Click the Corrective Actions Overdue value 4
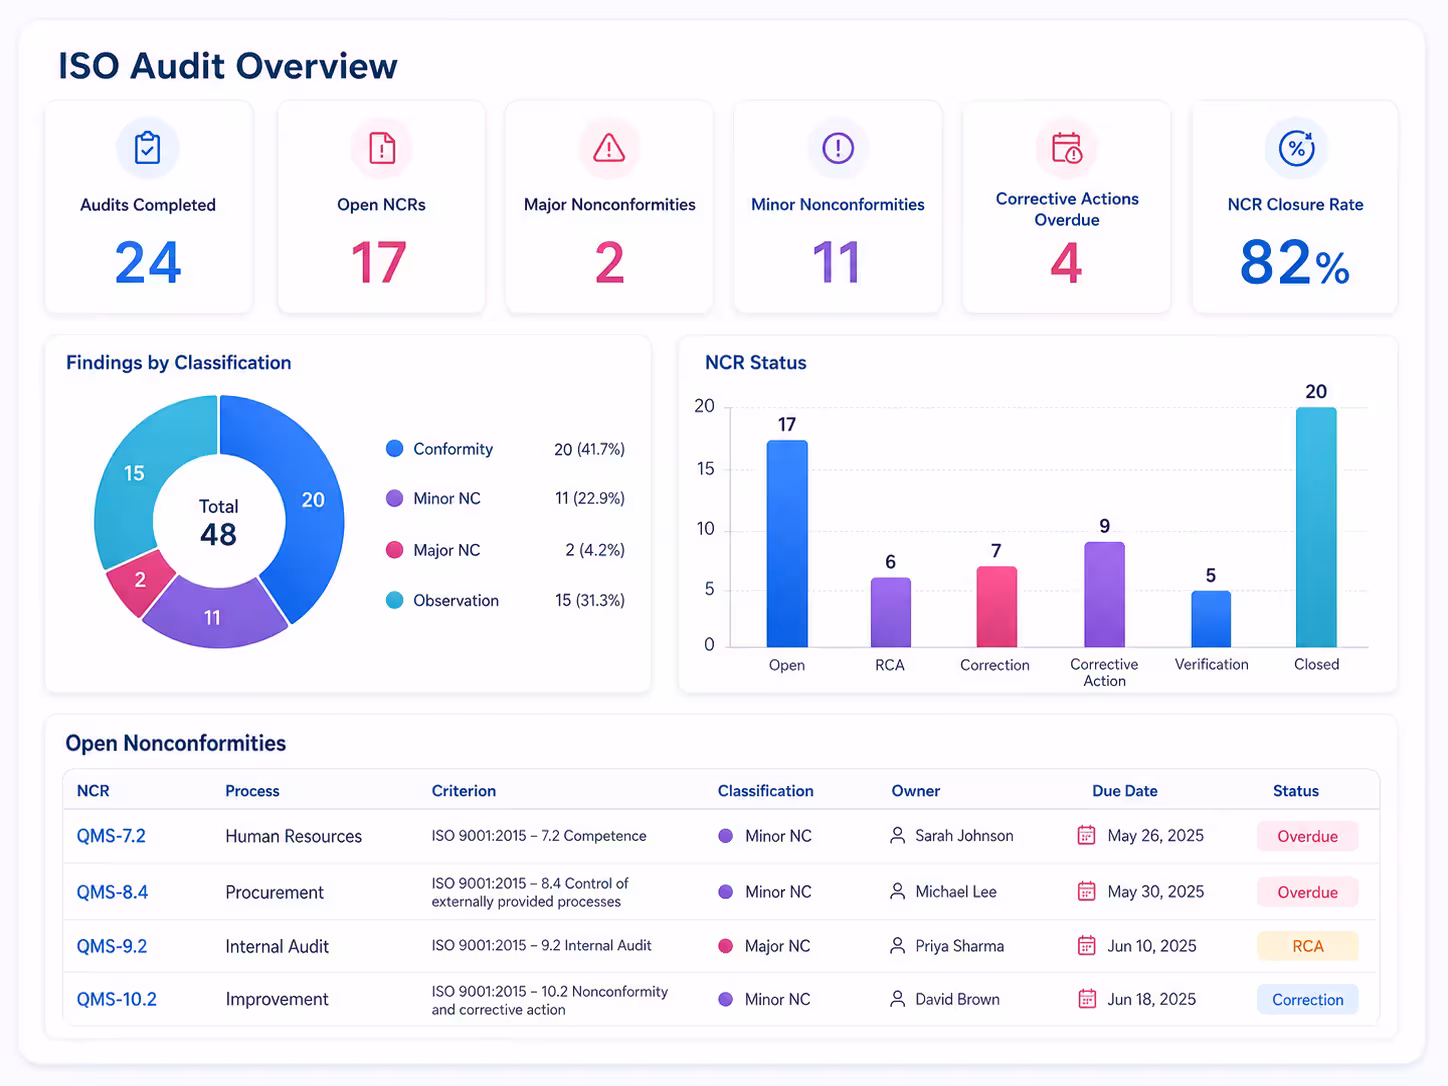Image resolution: width=1448 pixels, height=1086 pixels. [x=1067, y=263]
